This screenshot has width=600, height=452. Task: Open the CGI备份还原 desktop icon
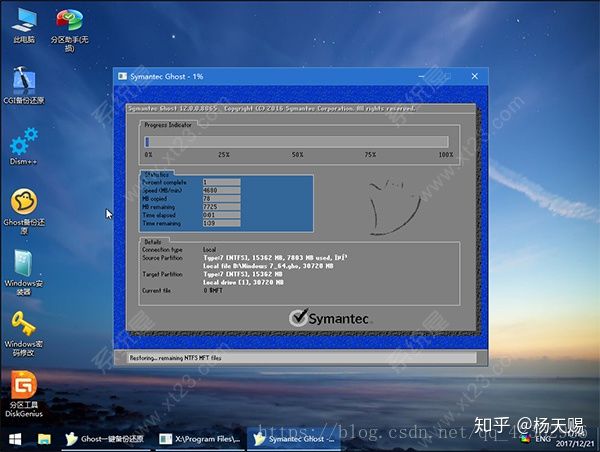tap(24, 85)
